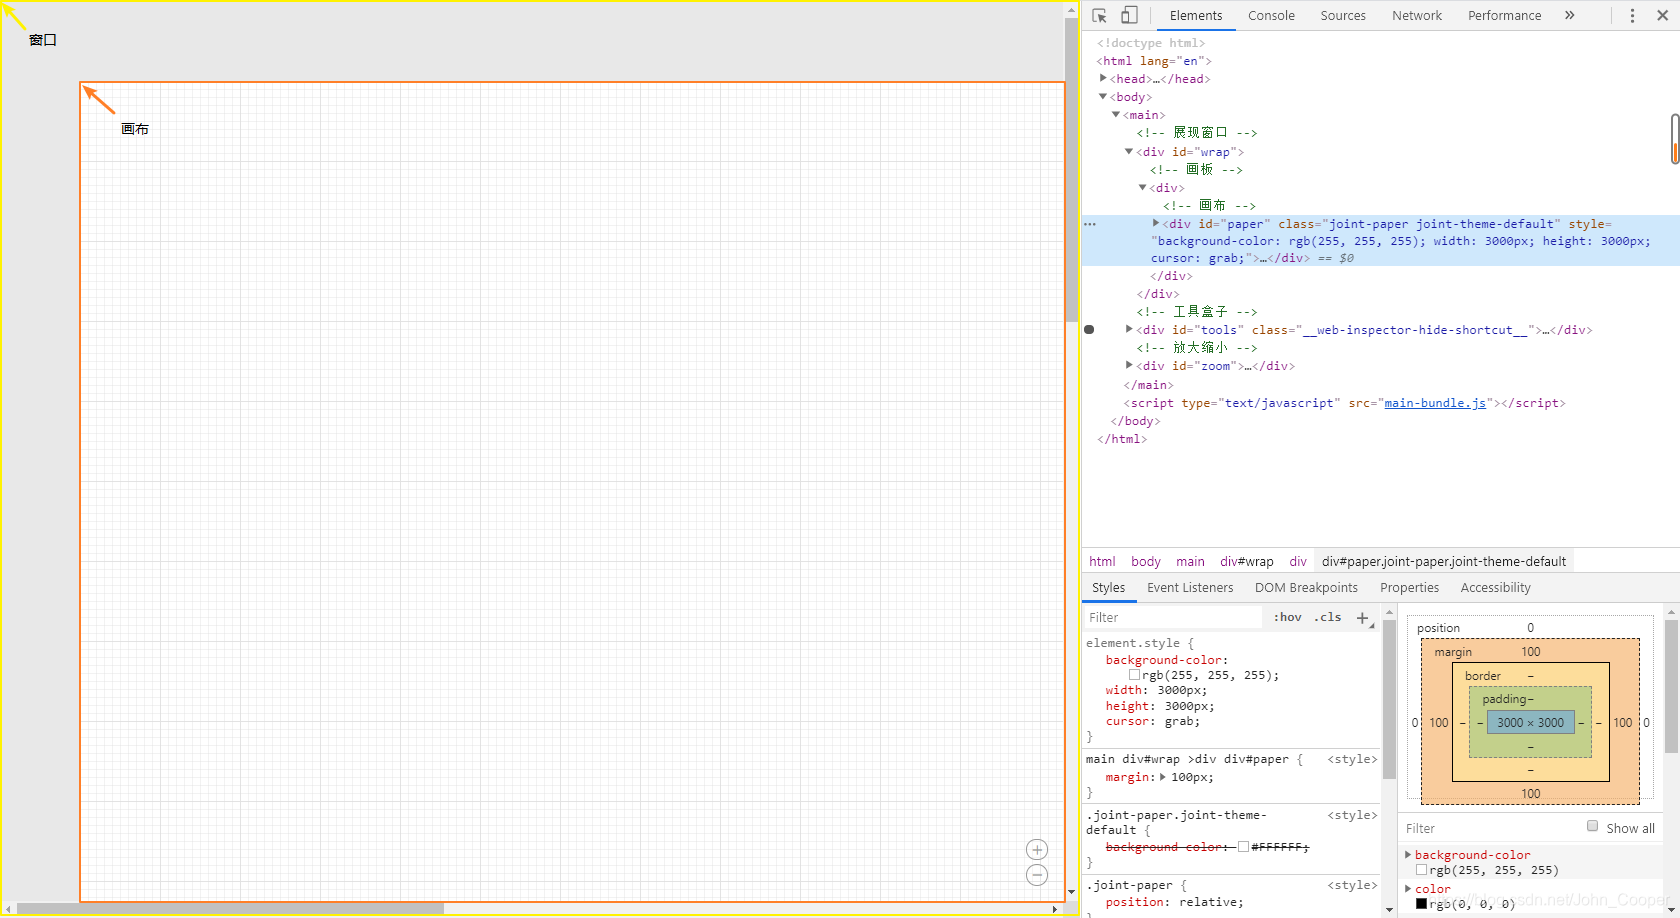1680x918 pixels.
Task: Switch to the Console tab
Action: click(x=1271, y=16)
